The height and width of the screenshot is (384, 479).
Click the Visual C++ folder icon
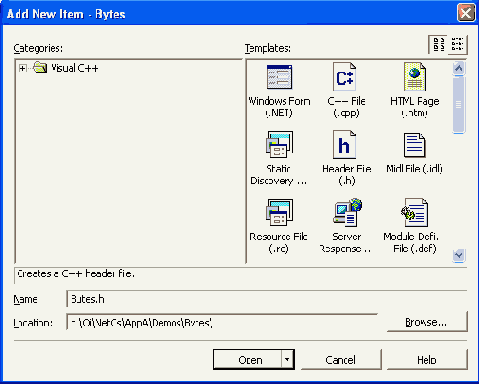pos(40,67)
